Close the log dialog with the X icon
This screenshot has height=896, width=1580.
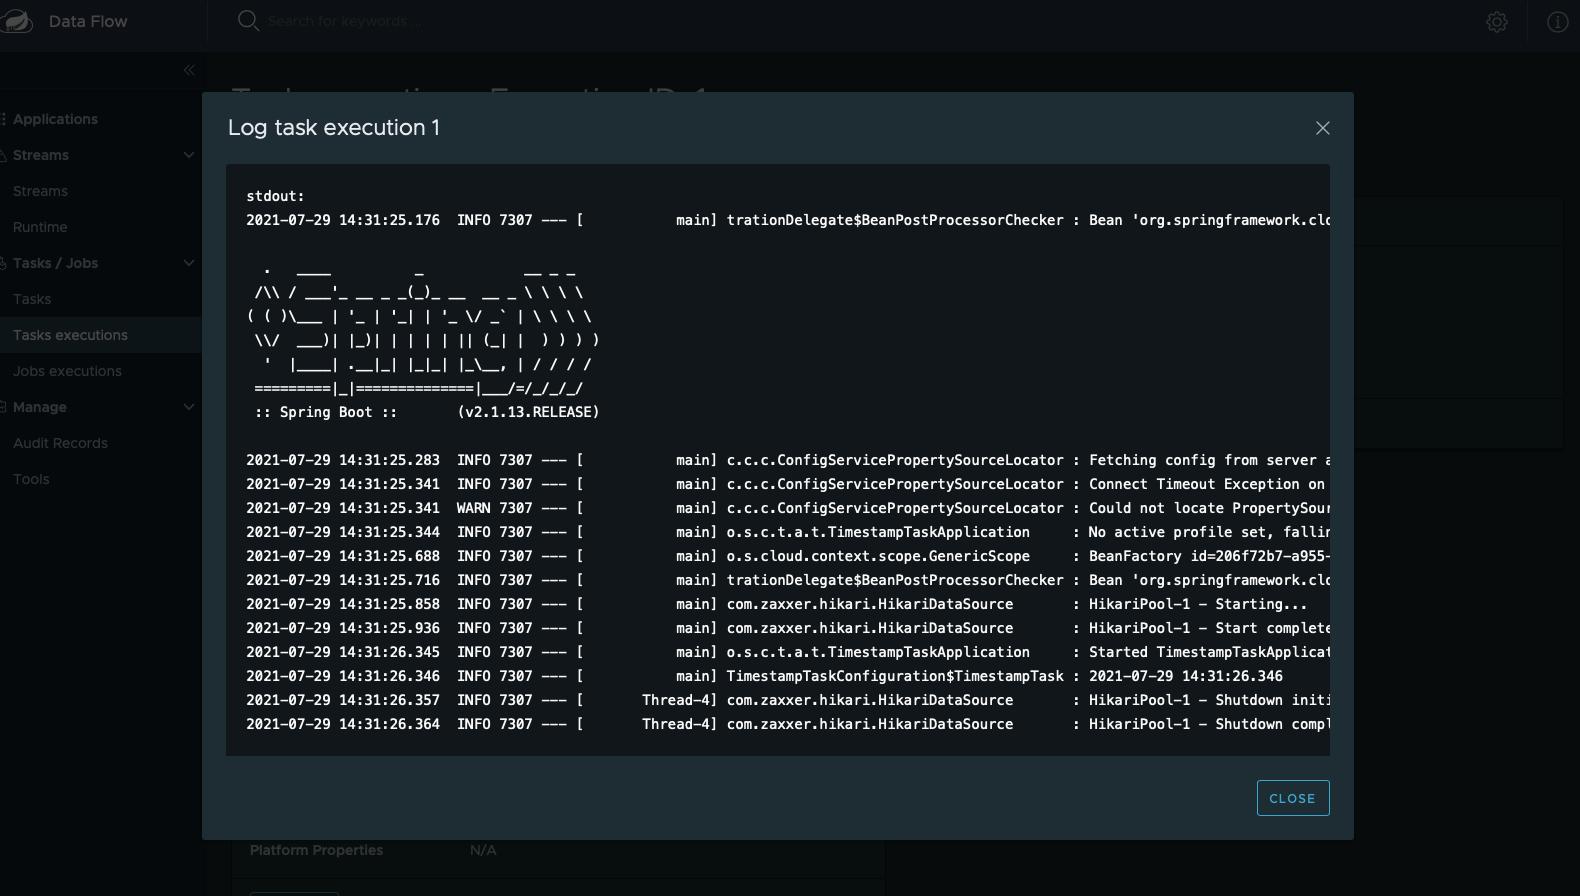coord(1322,128)
